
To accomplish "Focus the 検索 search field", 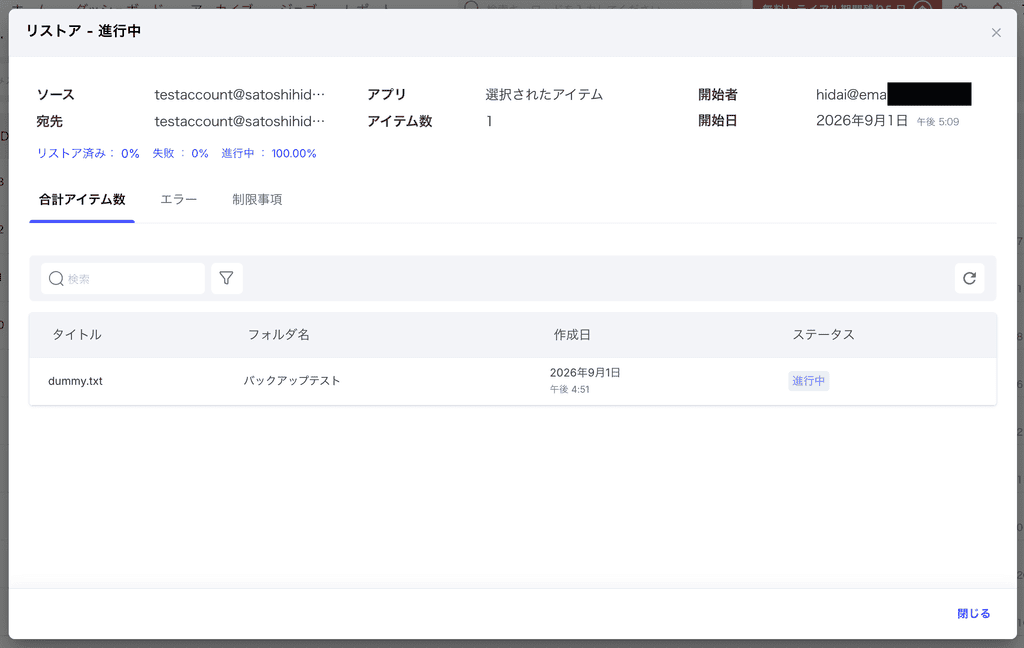I will tap(123, 279).
